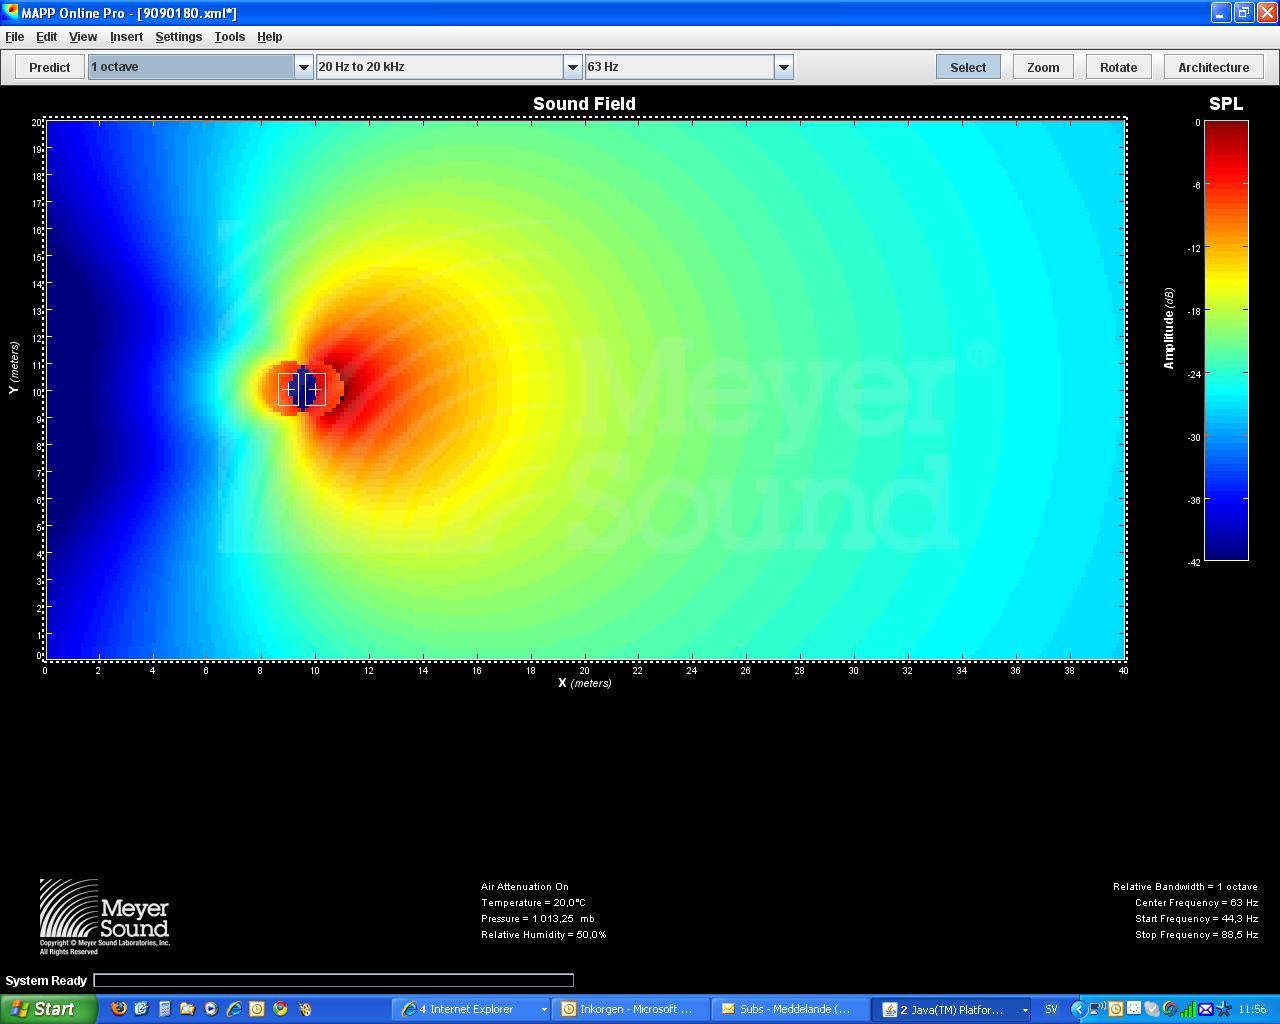The width and height of the screenshot is (1280, 1024).
Task: Open the calculator quick launch icon
Action: [165, 1009]
